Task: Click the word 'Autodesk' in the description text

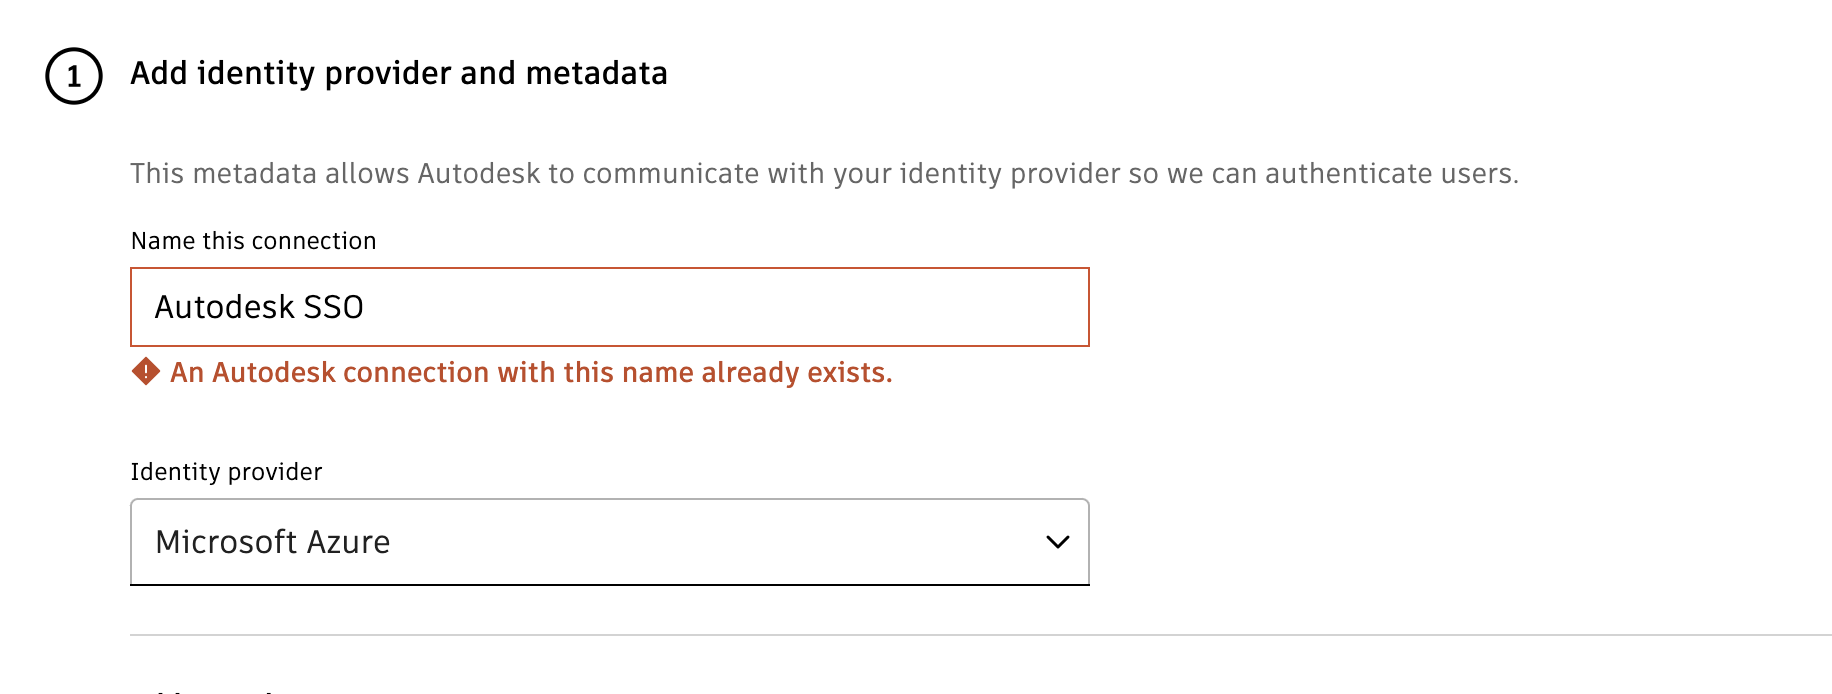Action: (478, 174)
